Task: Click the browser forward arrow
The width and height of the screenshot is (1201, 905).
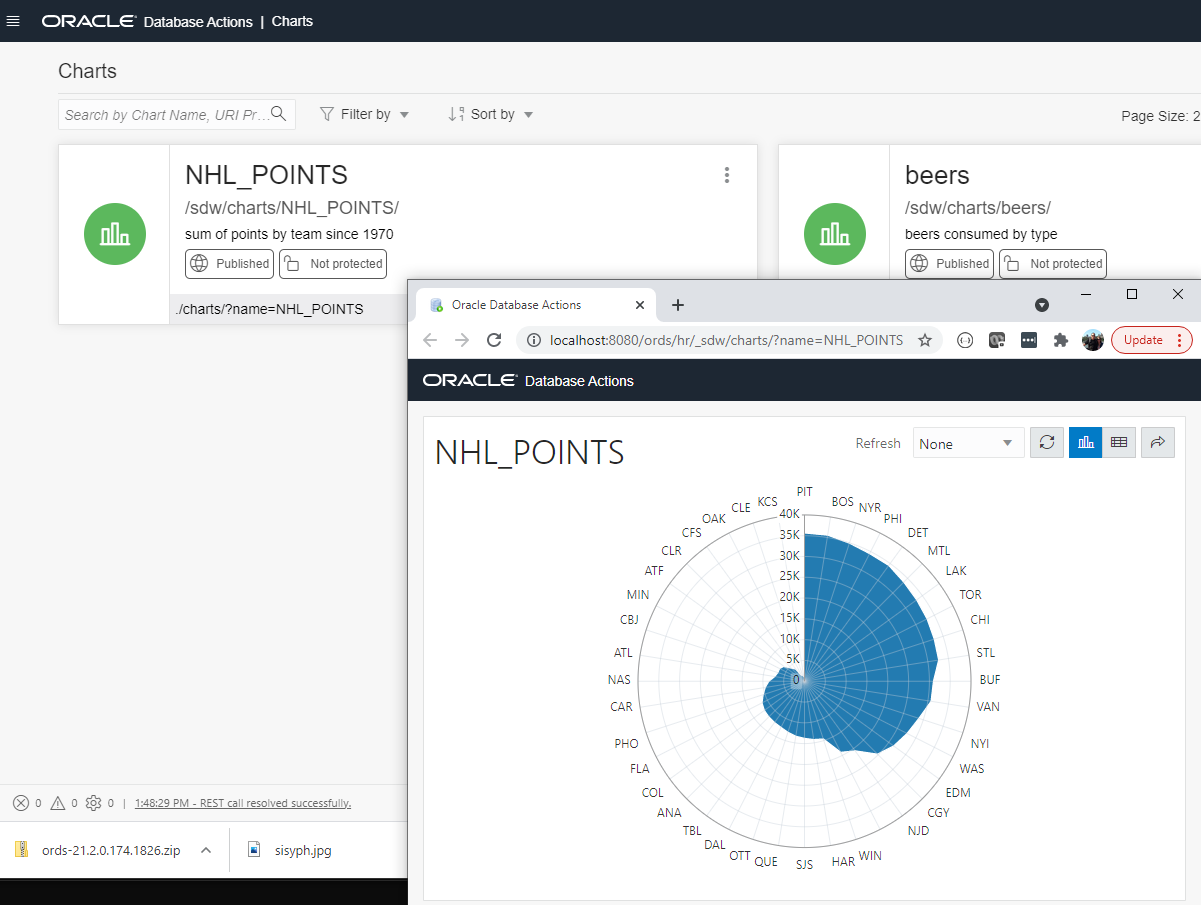Action: click(x=462, y=340)
